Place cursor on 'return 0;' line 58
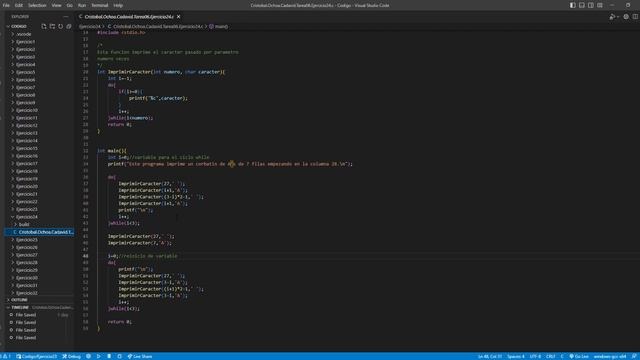The width and height of the screenshot is (640, 360). tap(120, 322)
